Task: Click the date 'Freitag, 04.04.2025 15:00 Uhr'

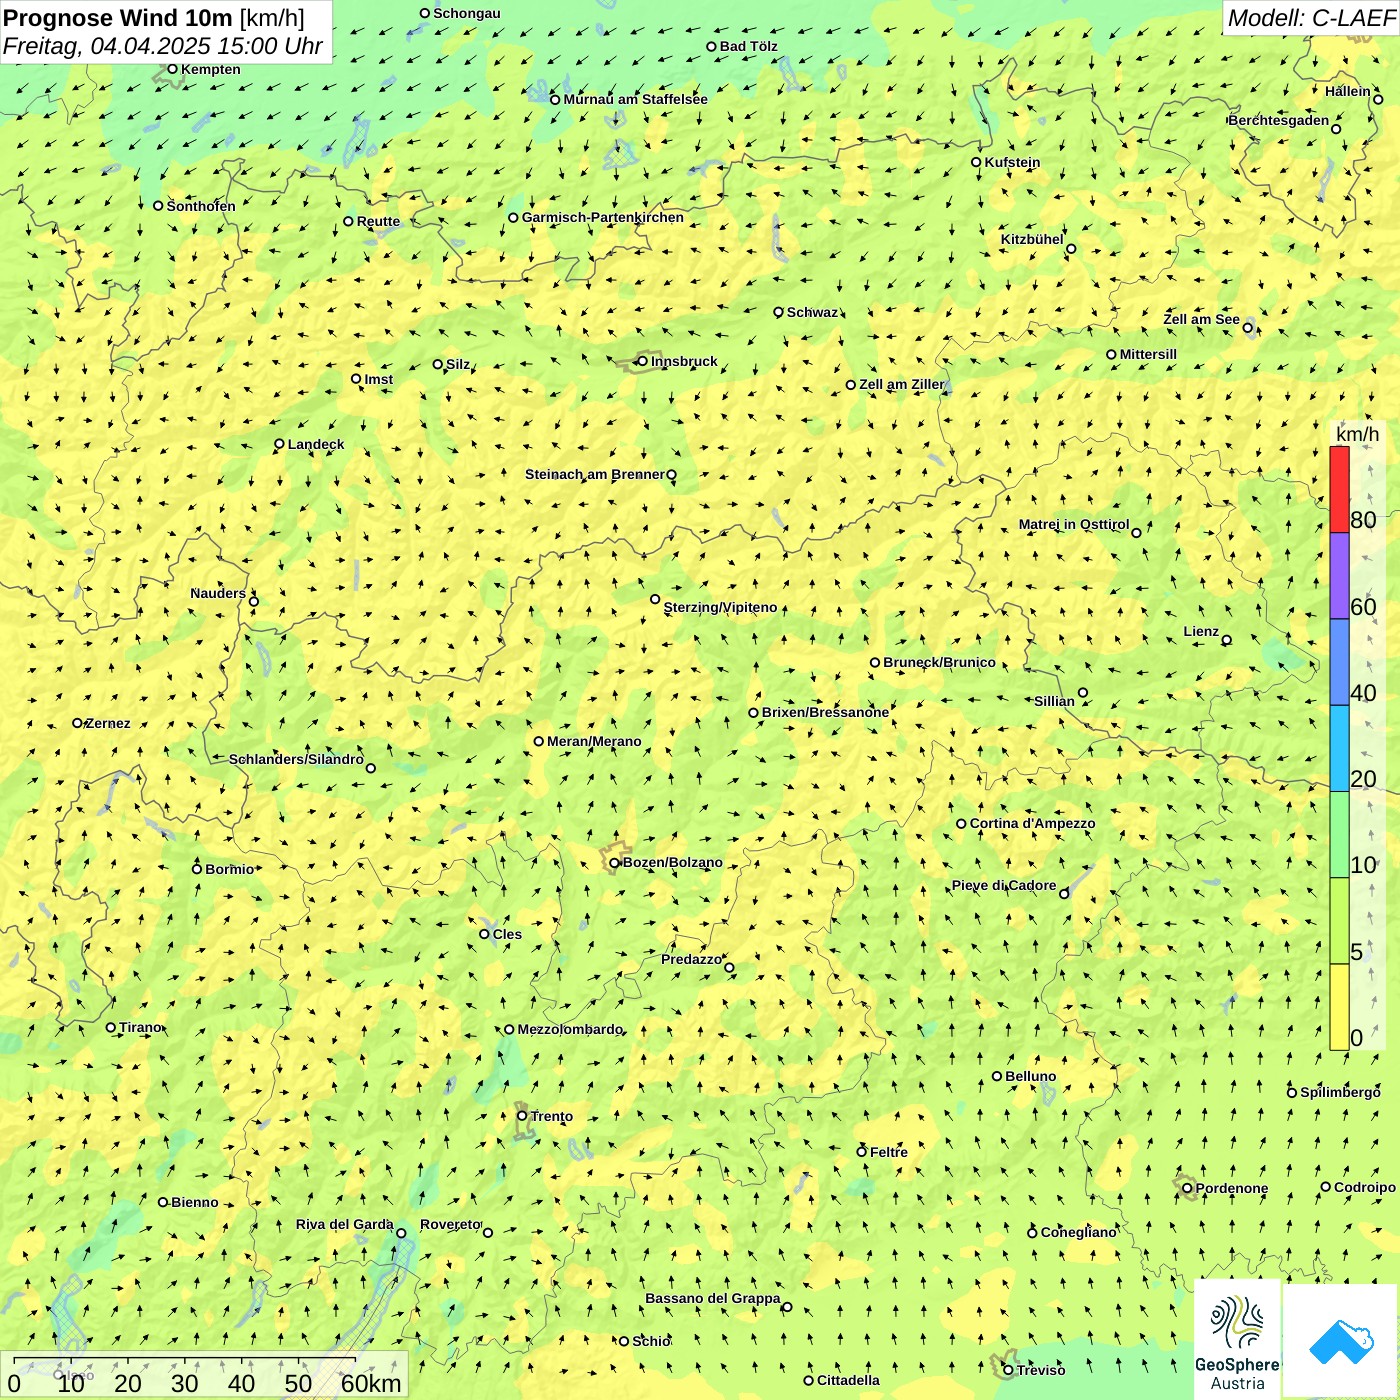Action: pyautogui.click(x=163, y=46)
